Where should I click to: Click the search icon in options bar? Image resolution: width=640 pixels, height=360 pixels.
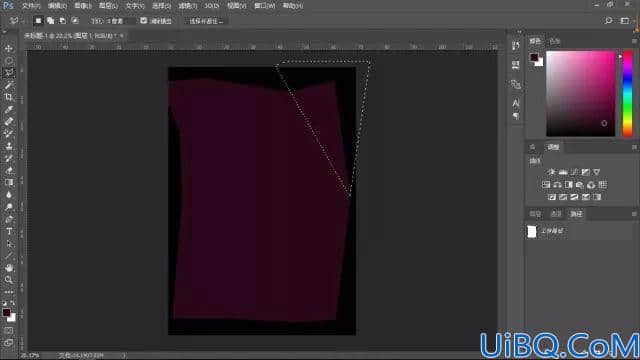tap(609, 20)
